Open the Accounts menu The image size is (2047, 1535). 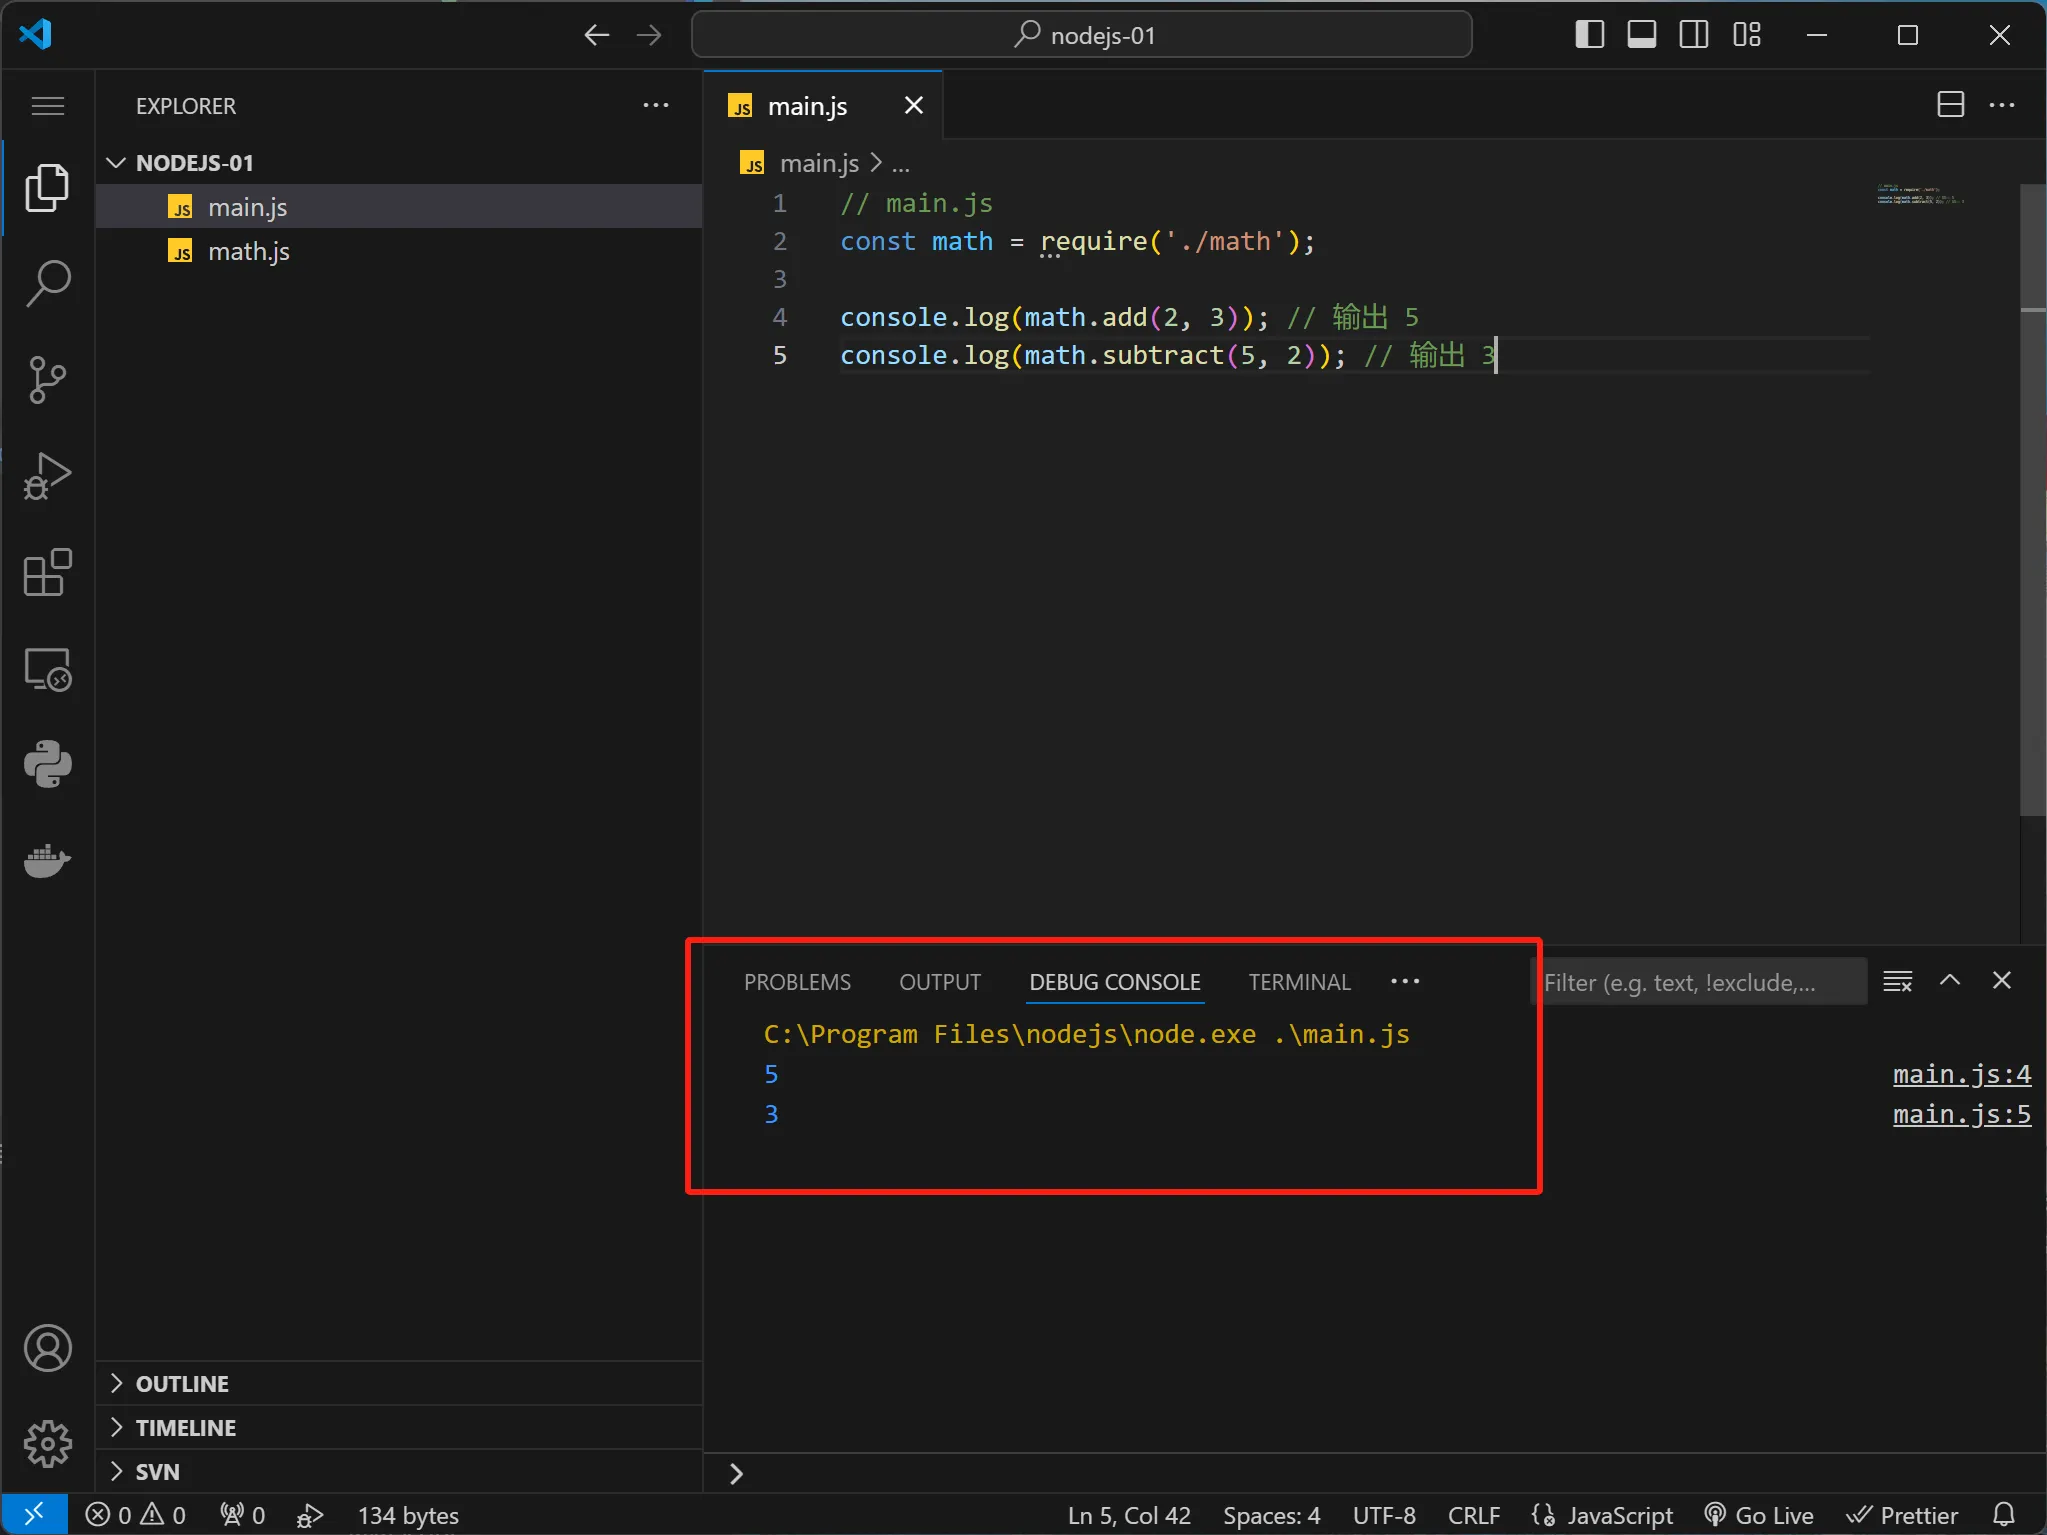click(47, 1348)
